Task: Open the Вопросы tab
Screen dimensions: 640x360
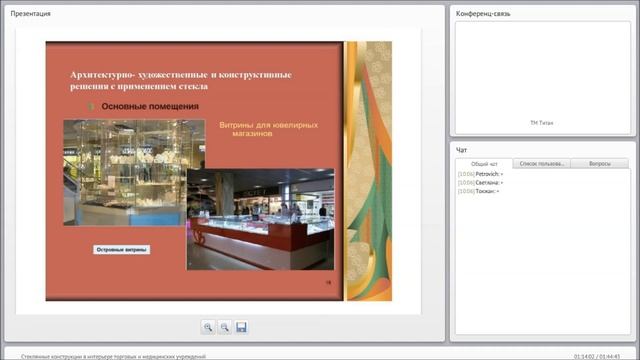Action: [x=600, y=164]
